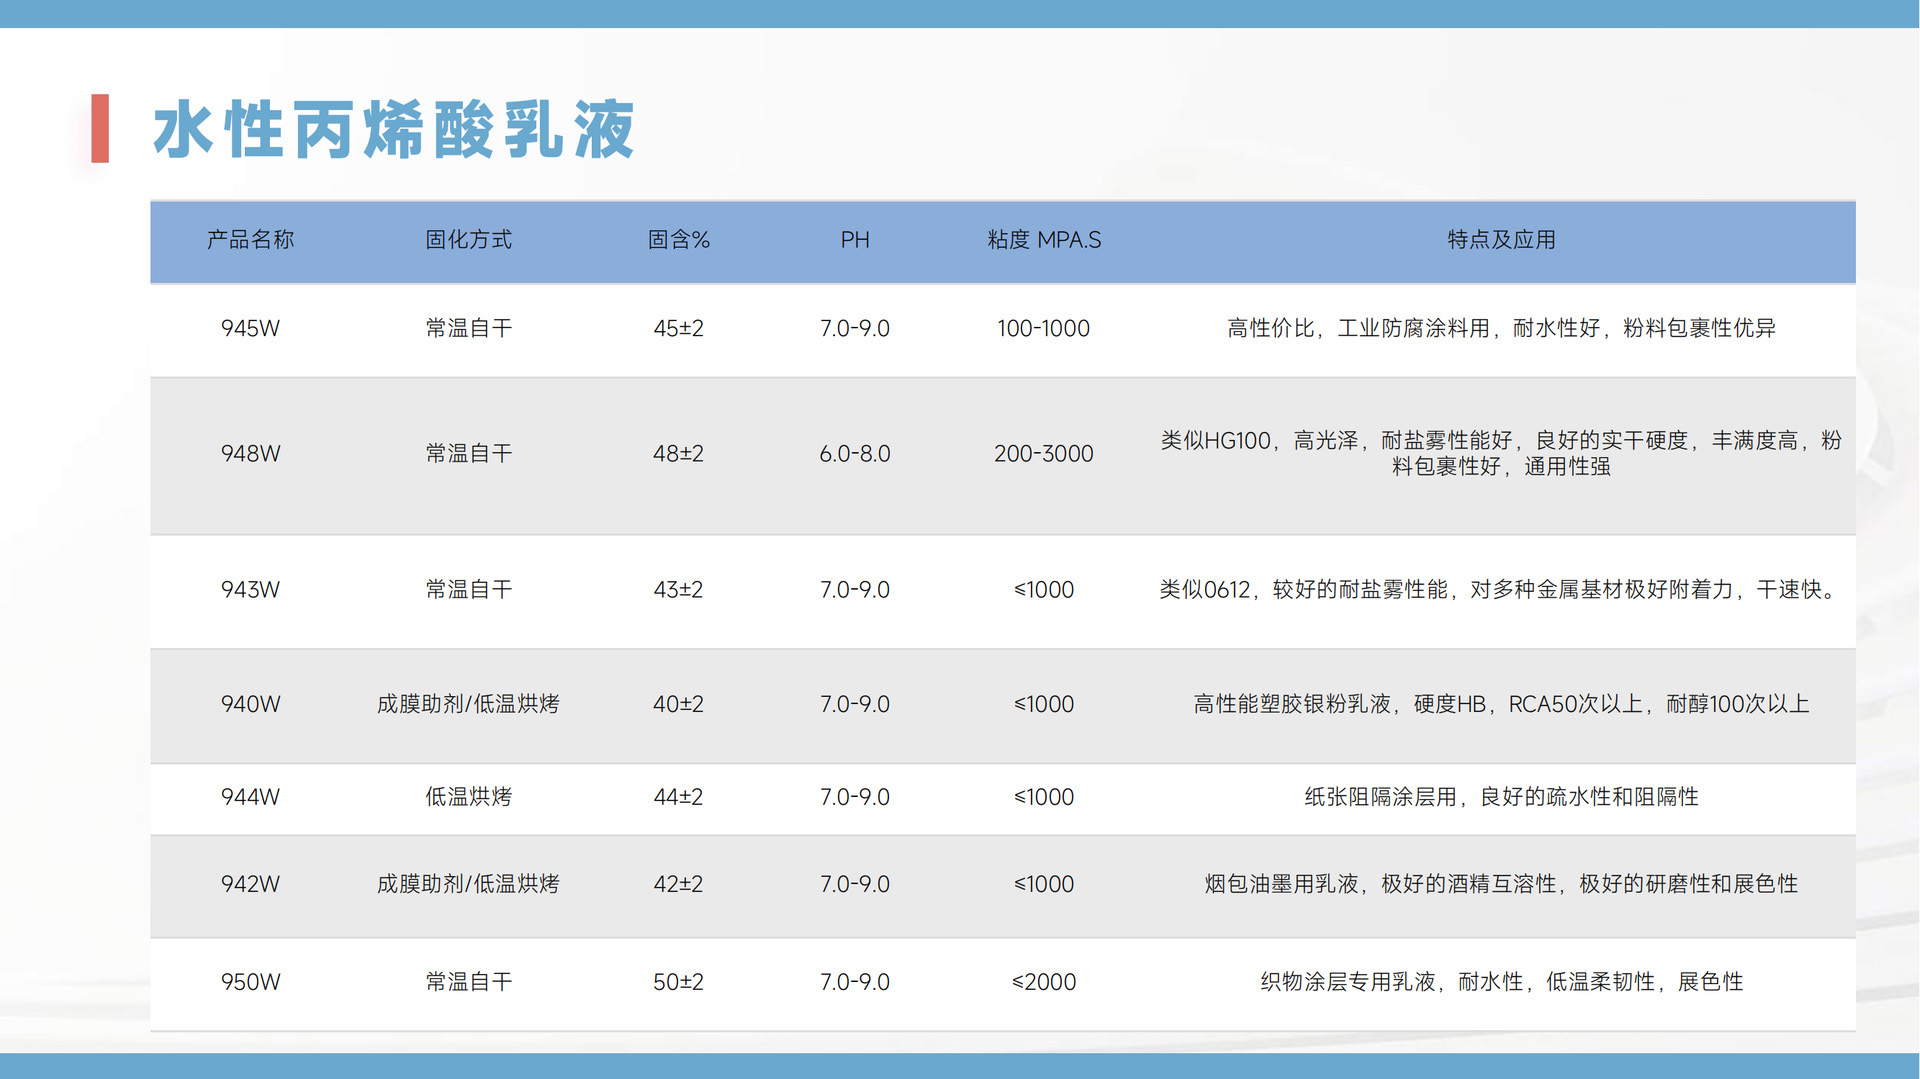Select the 纸张阻隔涂层用 description cell

click(1501, 797)
